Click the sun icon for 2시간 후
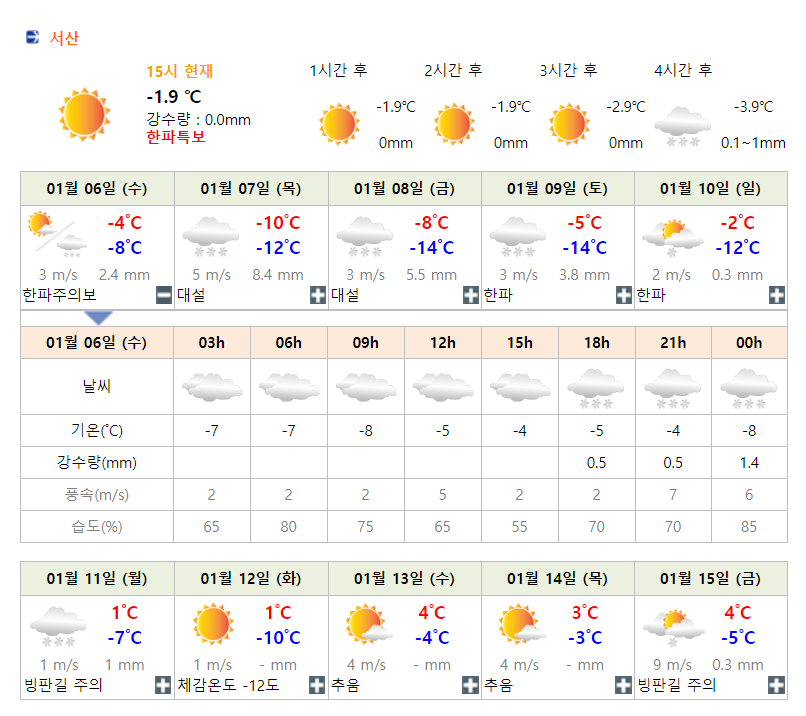This screenshot has width=806, height=716. [454, 124]
